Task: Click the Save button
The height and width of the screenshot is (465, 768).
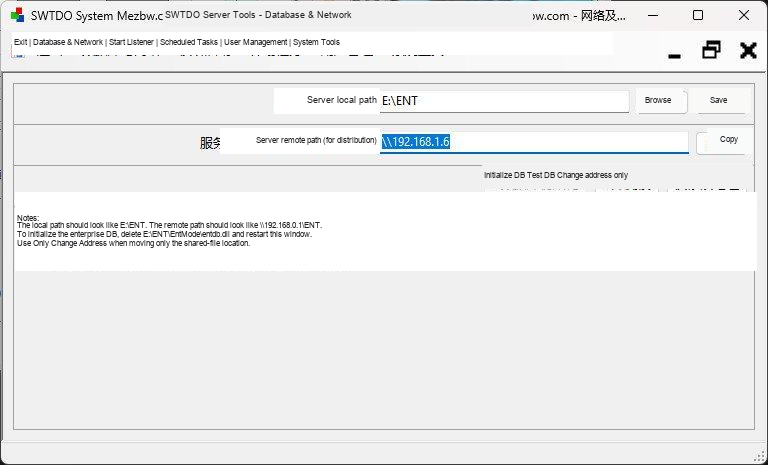Action: 721,101
